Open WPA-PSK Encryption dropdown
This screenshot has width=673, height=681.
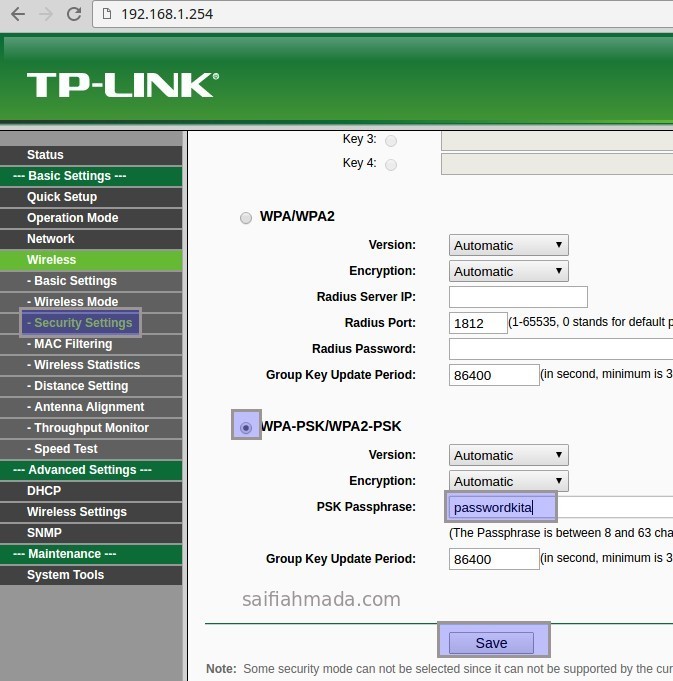point(508,481)
